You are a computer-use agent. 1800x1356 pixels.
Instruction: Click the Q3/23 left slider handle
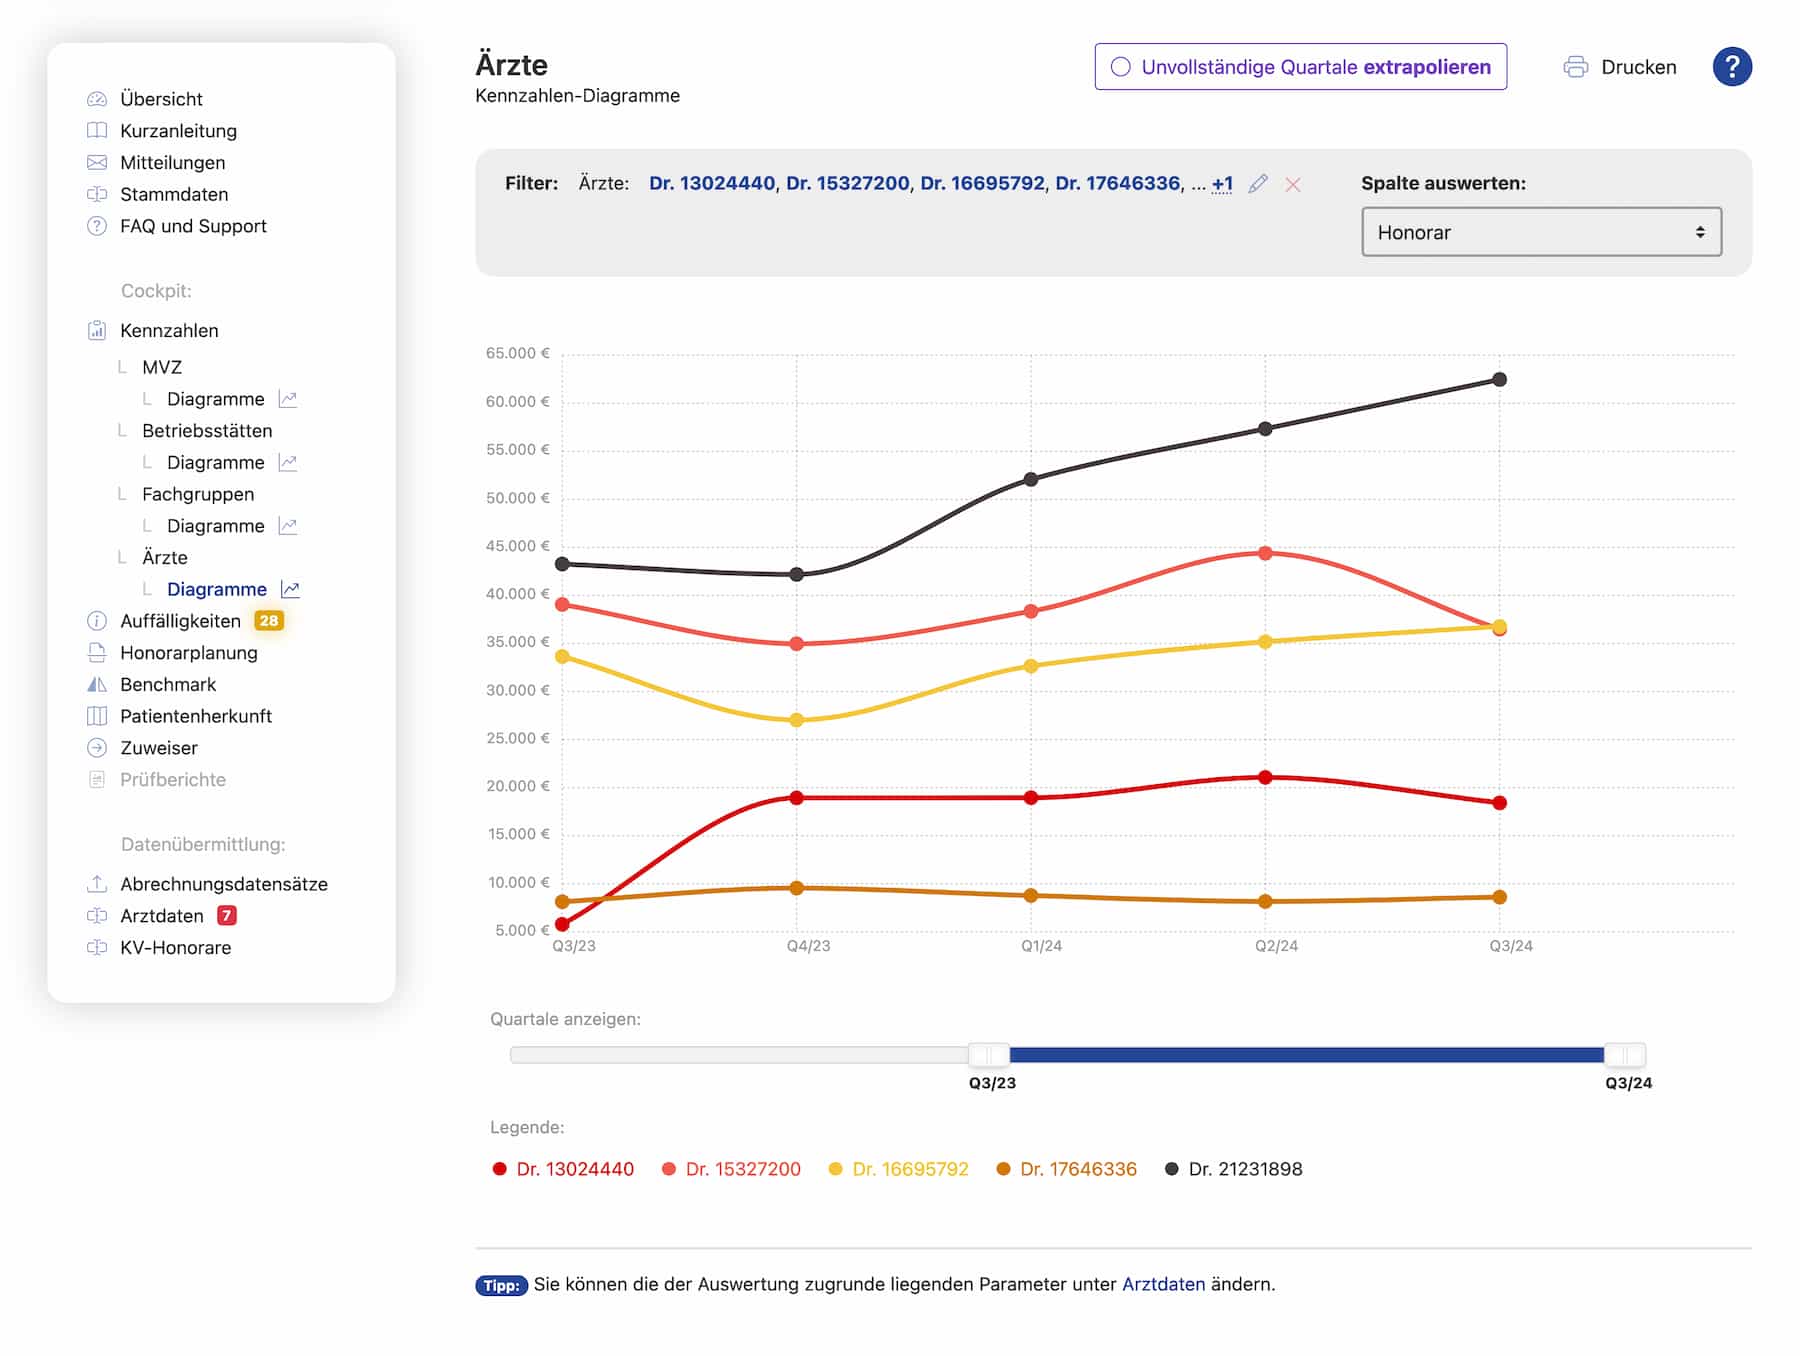989,1055
